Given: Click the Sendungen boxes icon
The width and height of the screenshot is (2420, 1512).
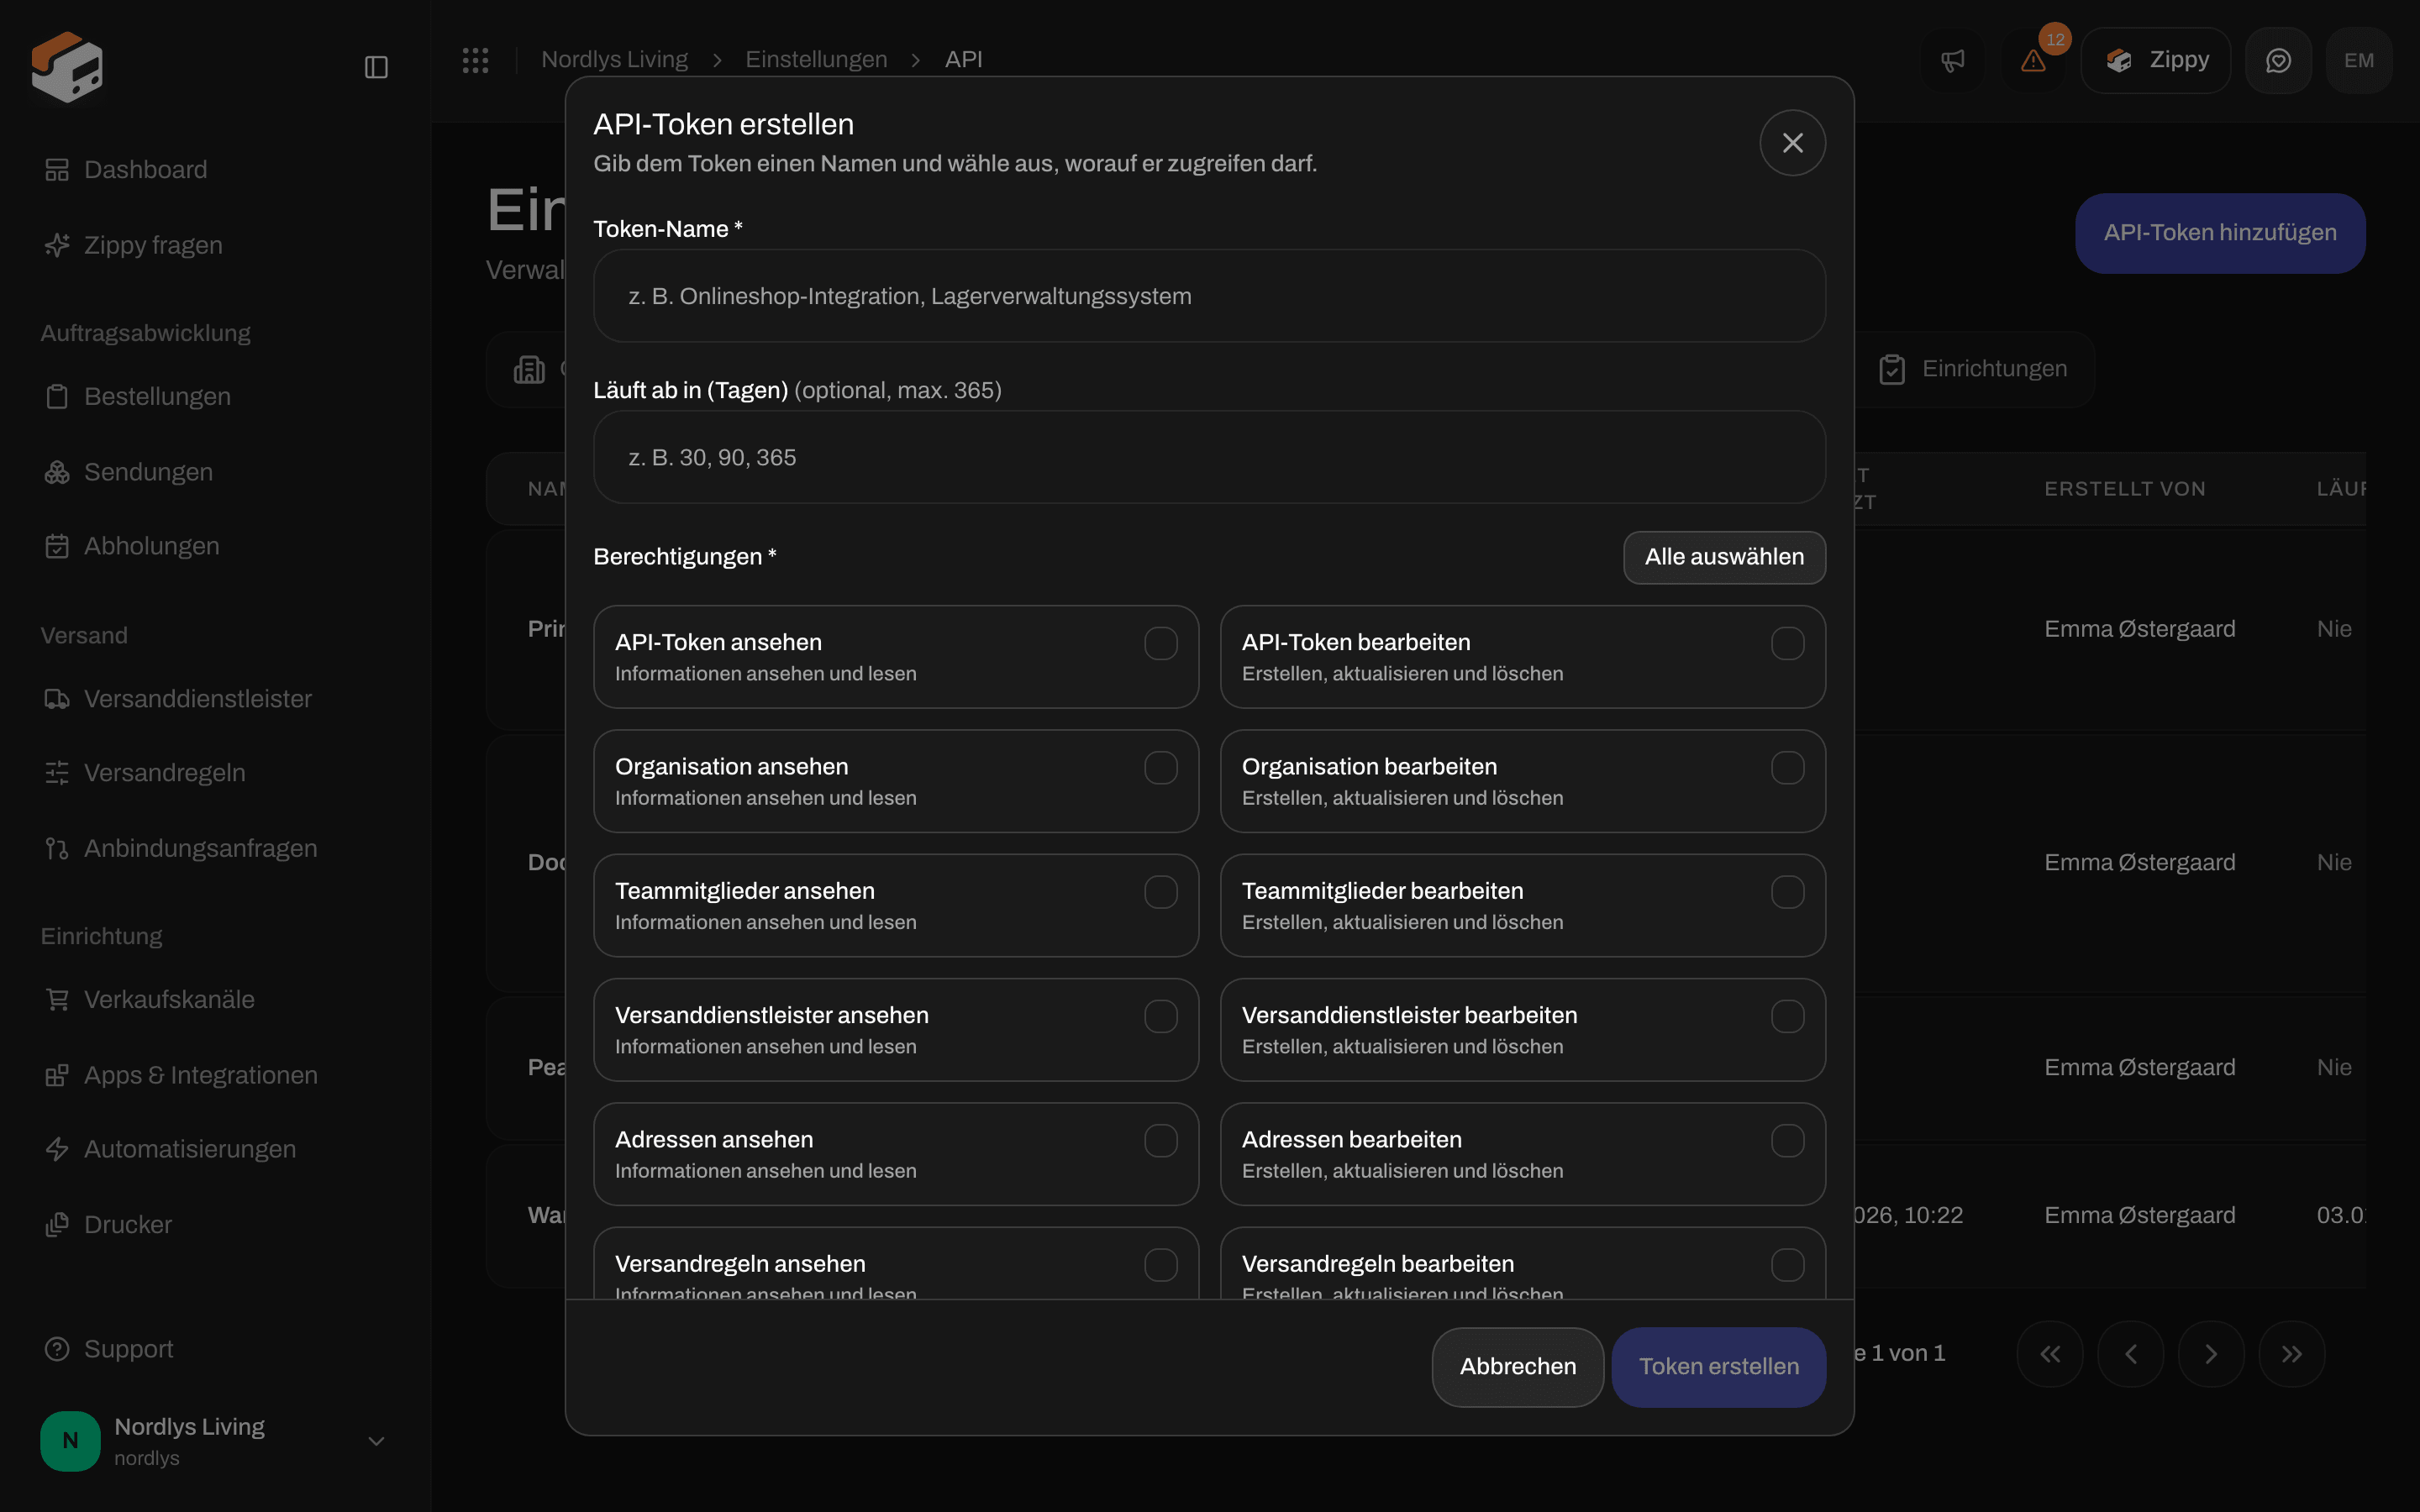Looking at the screenshot, I should 57,472.
